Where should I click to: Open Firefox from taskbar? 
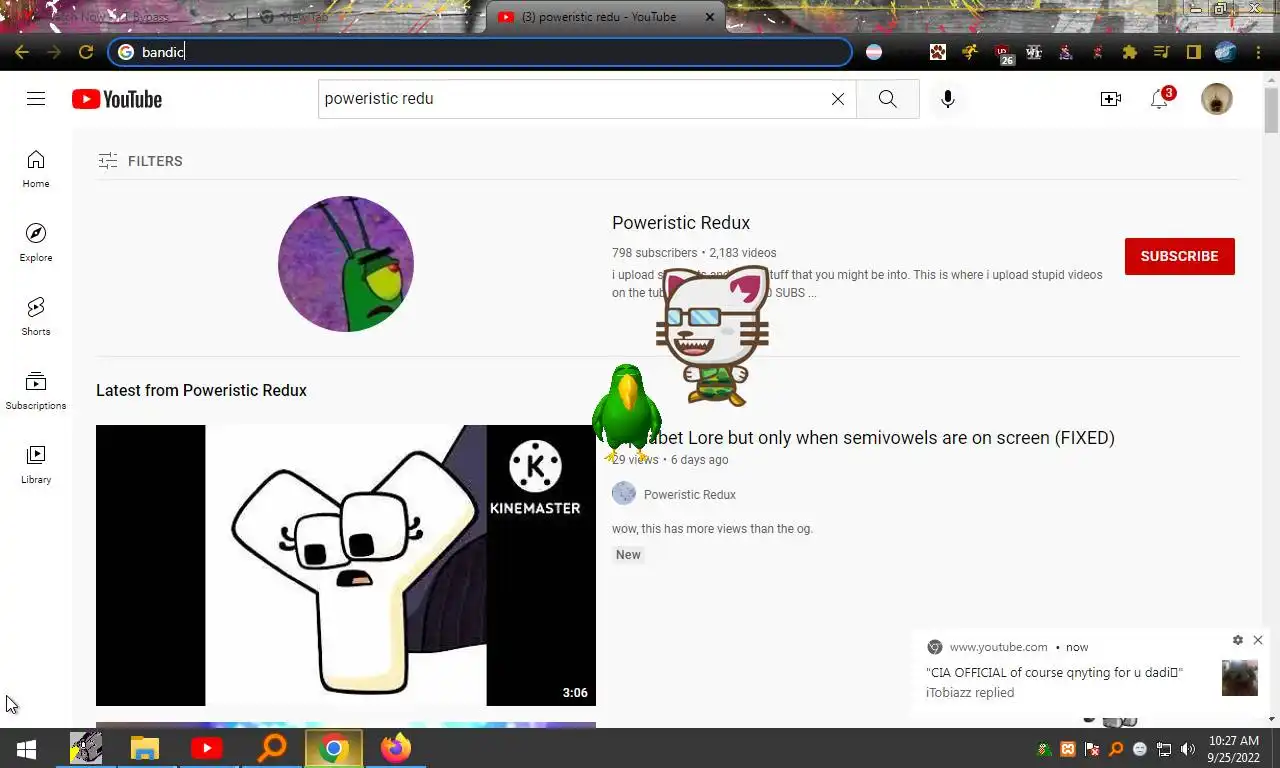(396, 748)
